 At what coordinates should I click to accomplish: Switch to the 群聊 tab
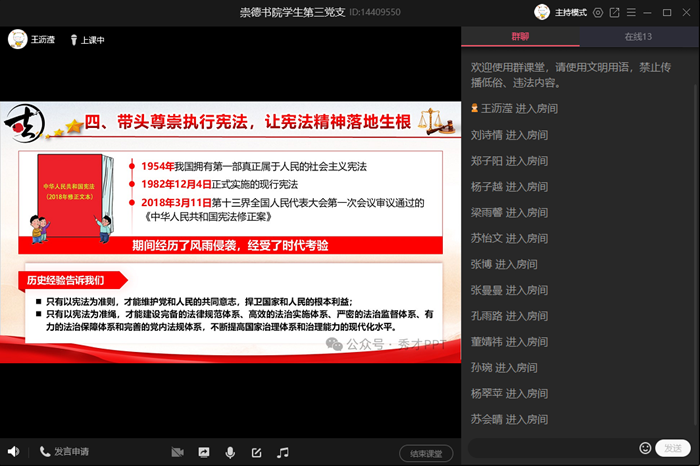pyautogui.click(x=521, y=37)
